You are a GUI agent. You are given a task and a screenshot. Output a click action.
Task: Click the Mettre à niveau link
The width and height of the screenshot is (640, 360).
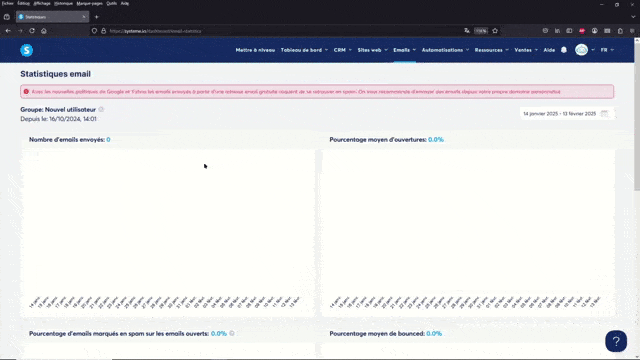coord(255,50)
